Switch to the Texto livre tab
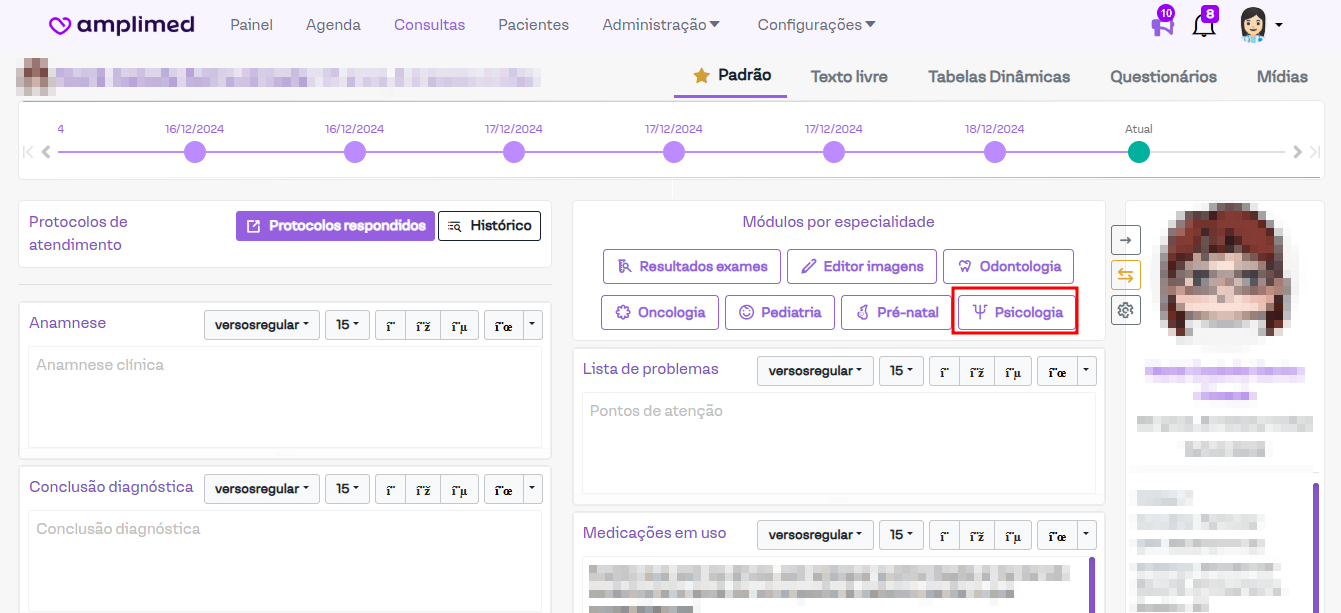 [848, 77]
